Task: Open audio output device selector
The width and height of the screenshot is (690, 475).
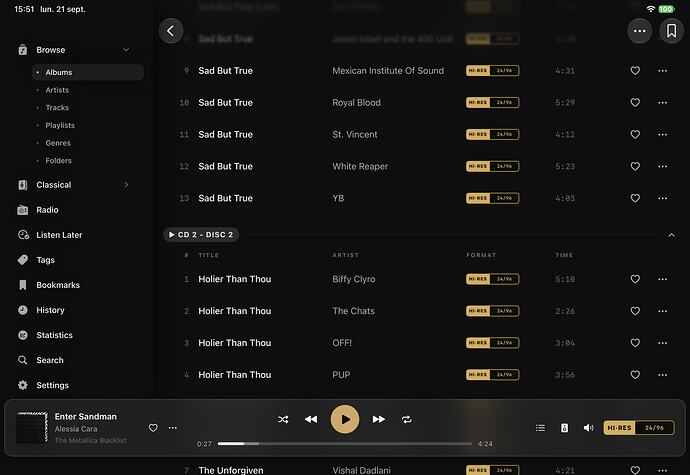Action: pos(564,428)
